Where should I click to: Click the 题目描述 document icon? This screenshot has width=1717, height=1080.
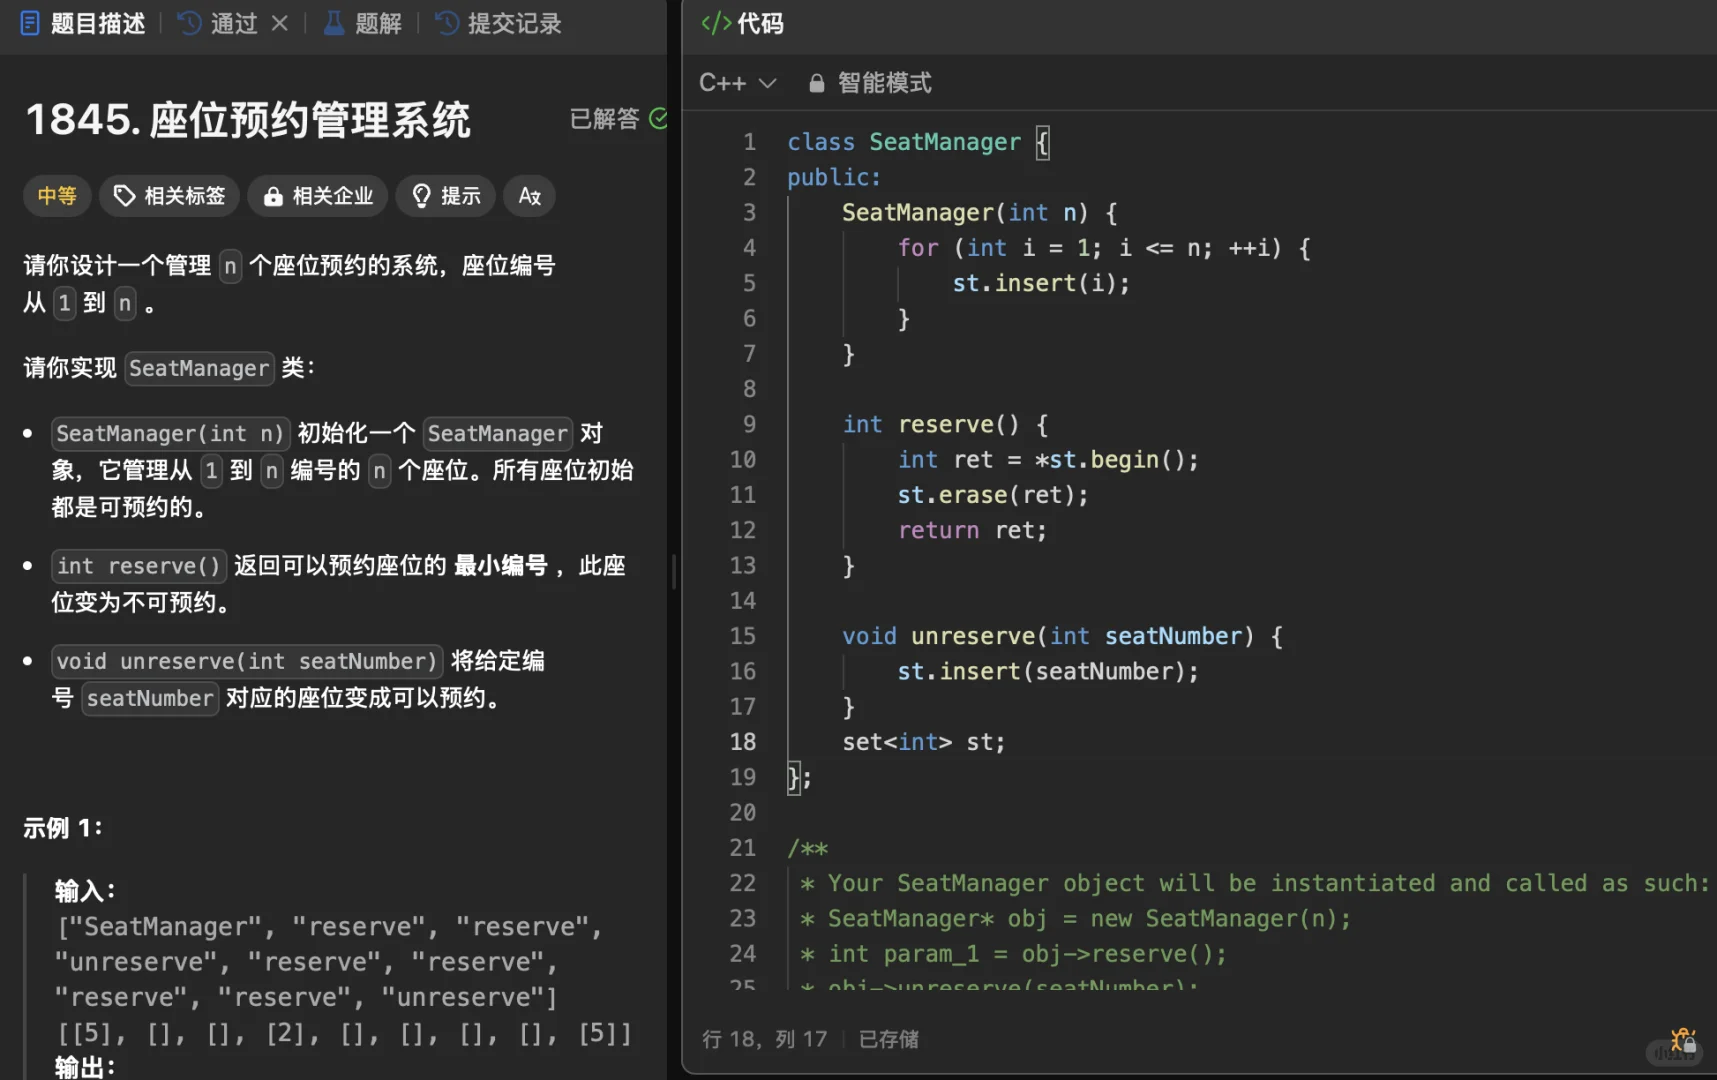pyautogui.click(x=30, y=23)
